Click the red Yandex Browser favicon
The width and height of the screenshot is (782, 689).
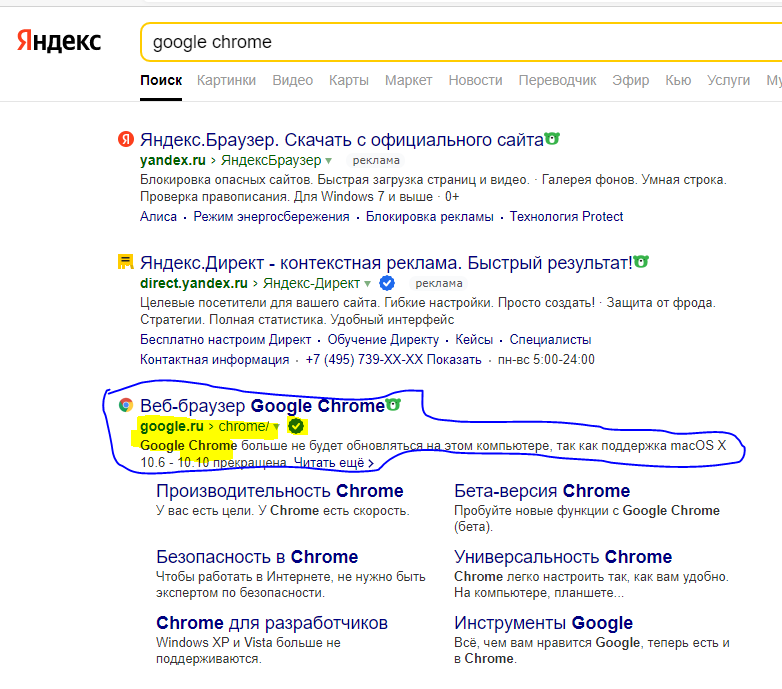point(126,139)
